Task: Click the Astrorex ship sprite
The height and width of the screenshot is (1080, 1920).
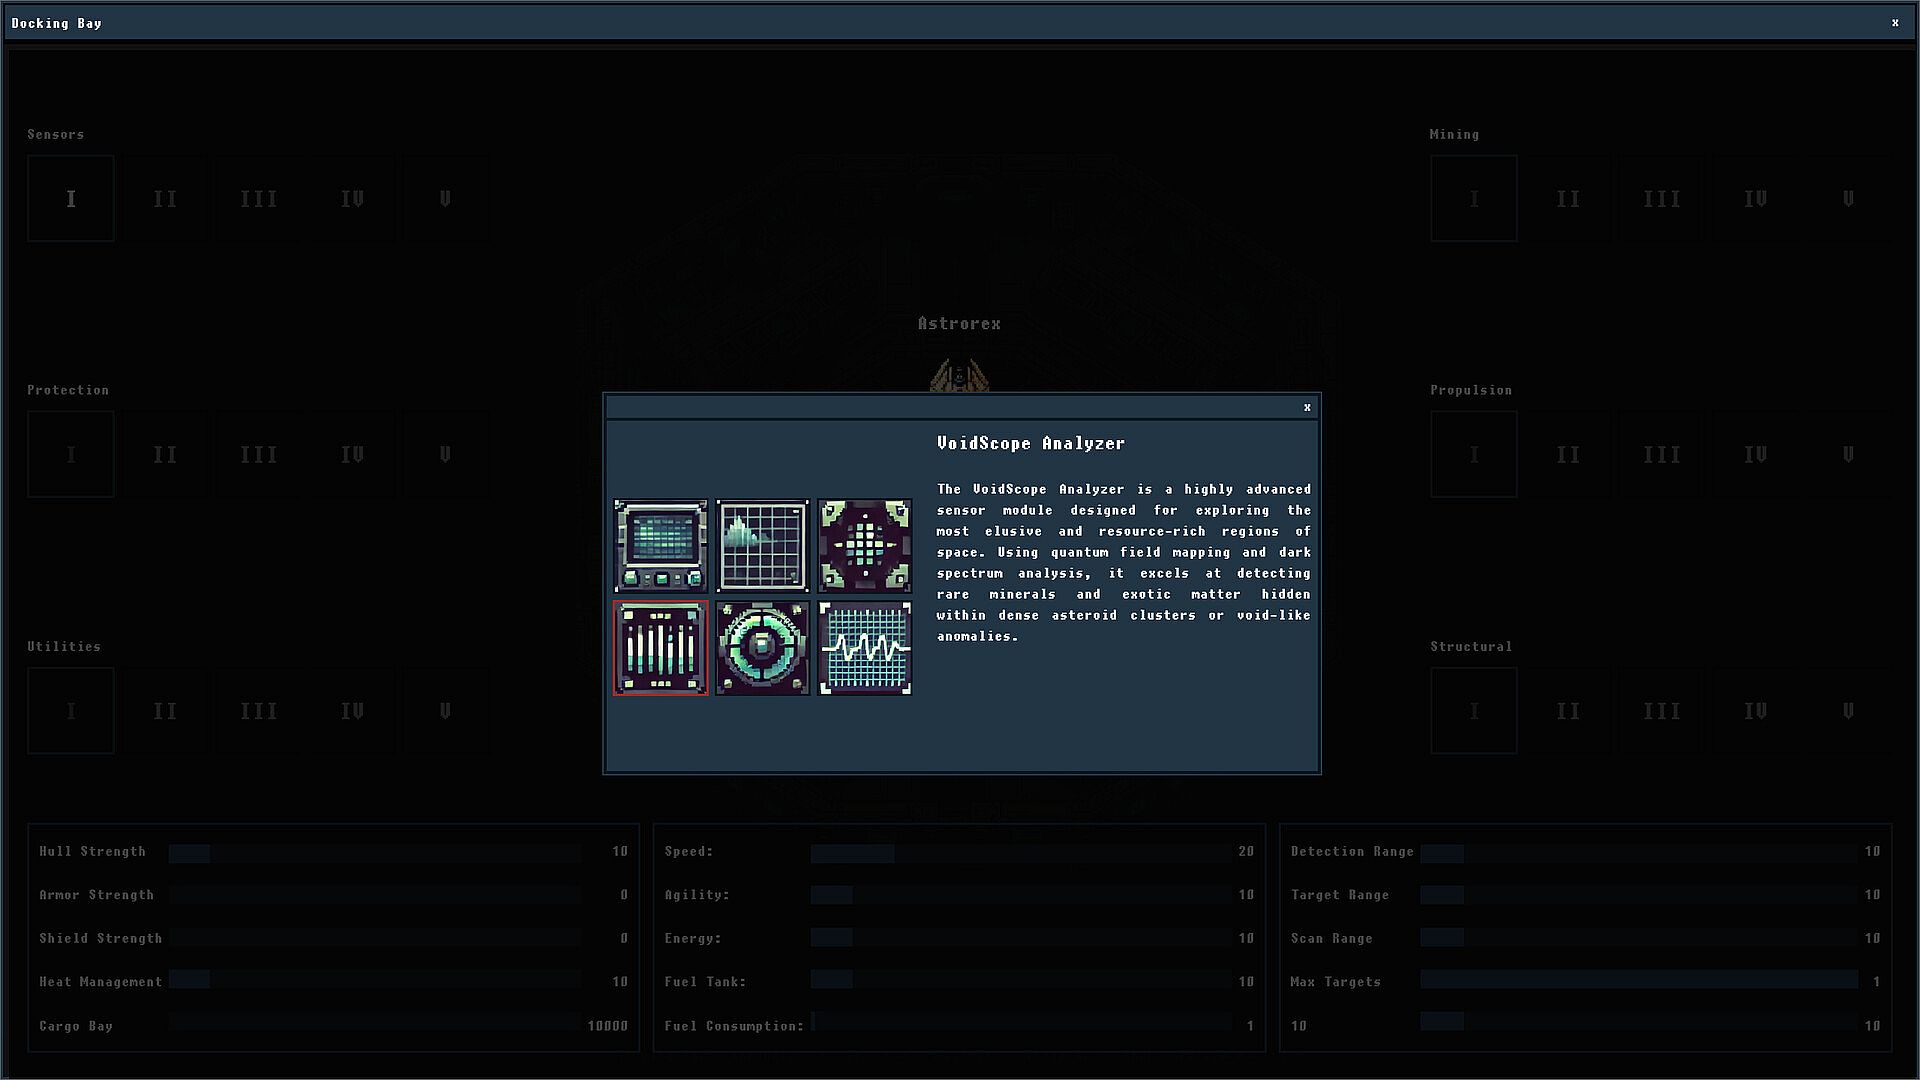Action: (x=959, y=376)
